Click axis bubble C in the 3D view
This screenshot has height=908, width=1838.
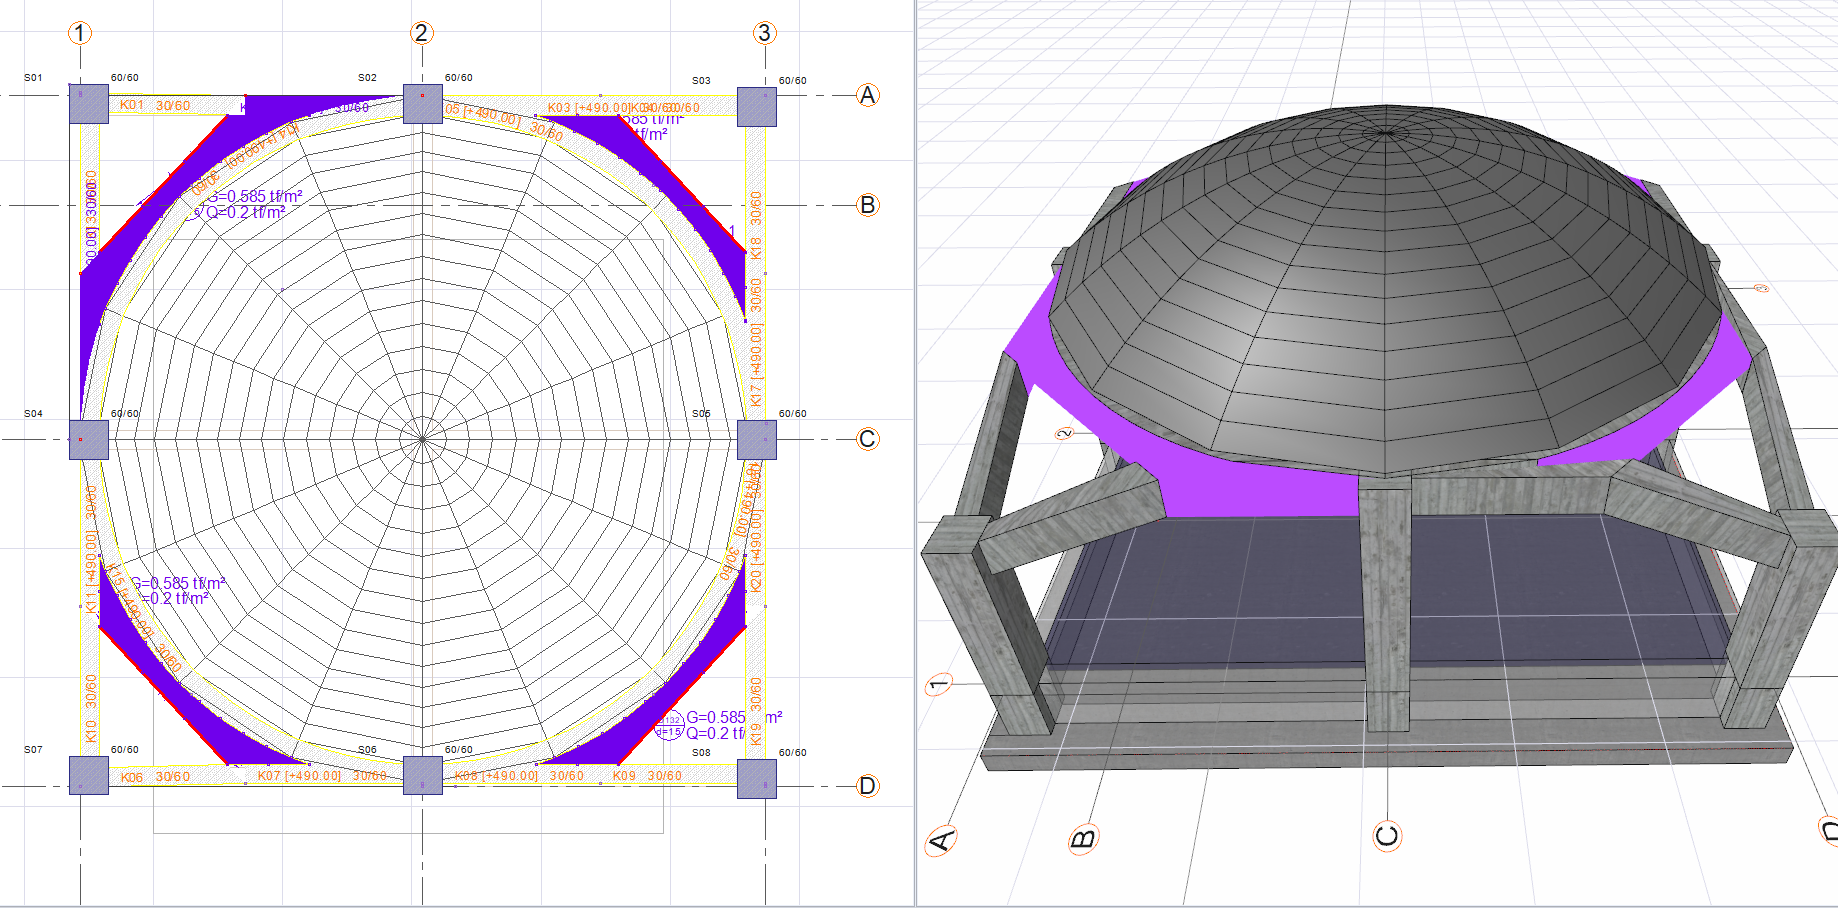[1387, 836]
